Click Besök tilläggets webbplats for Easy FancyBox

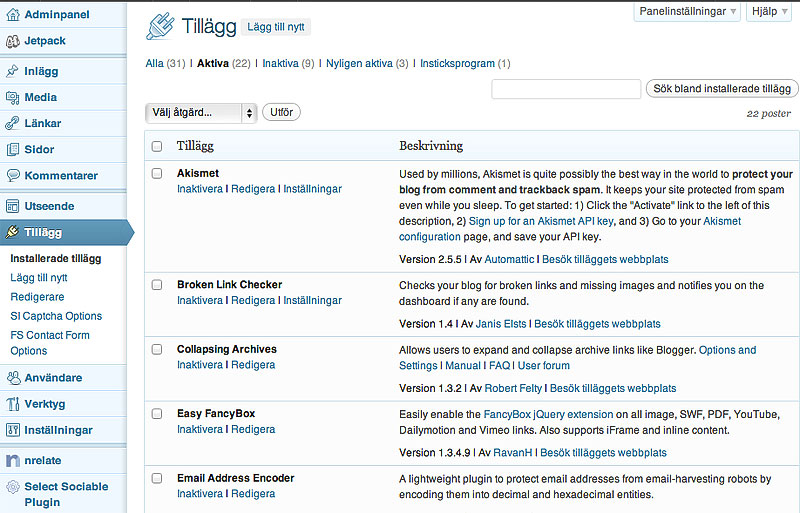604,453
